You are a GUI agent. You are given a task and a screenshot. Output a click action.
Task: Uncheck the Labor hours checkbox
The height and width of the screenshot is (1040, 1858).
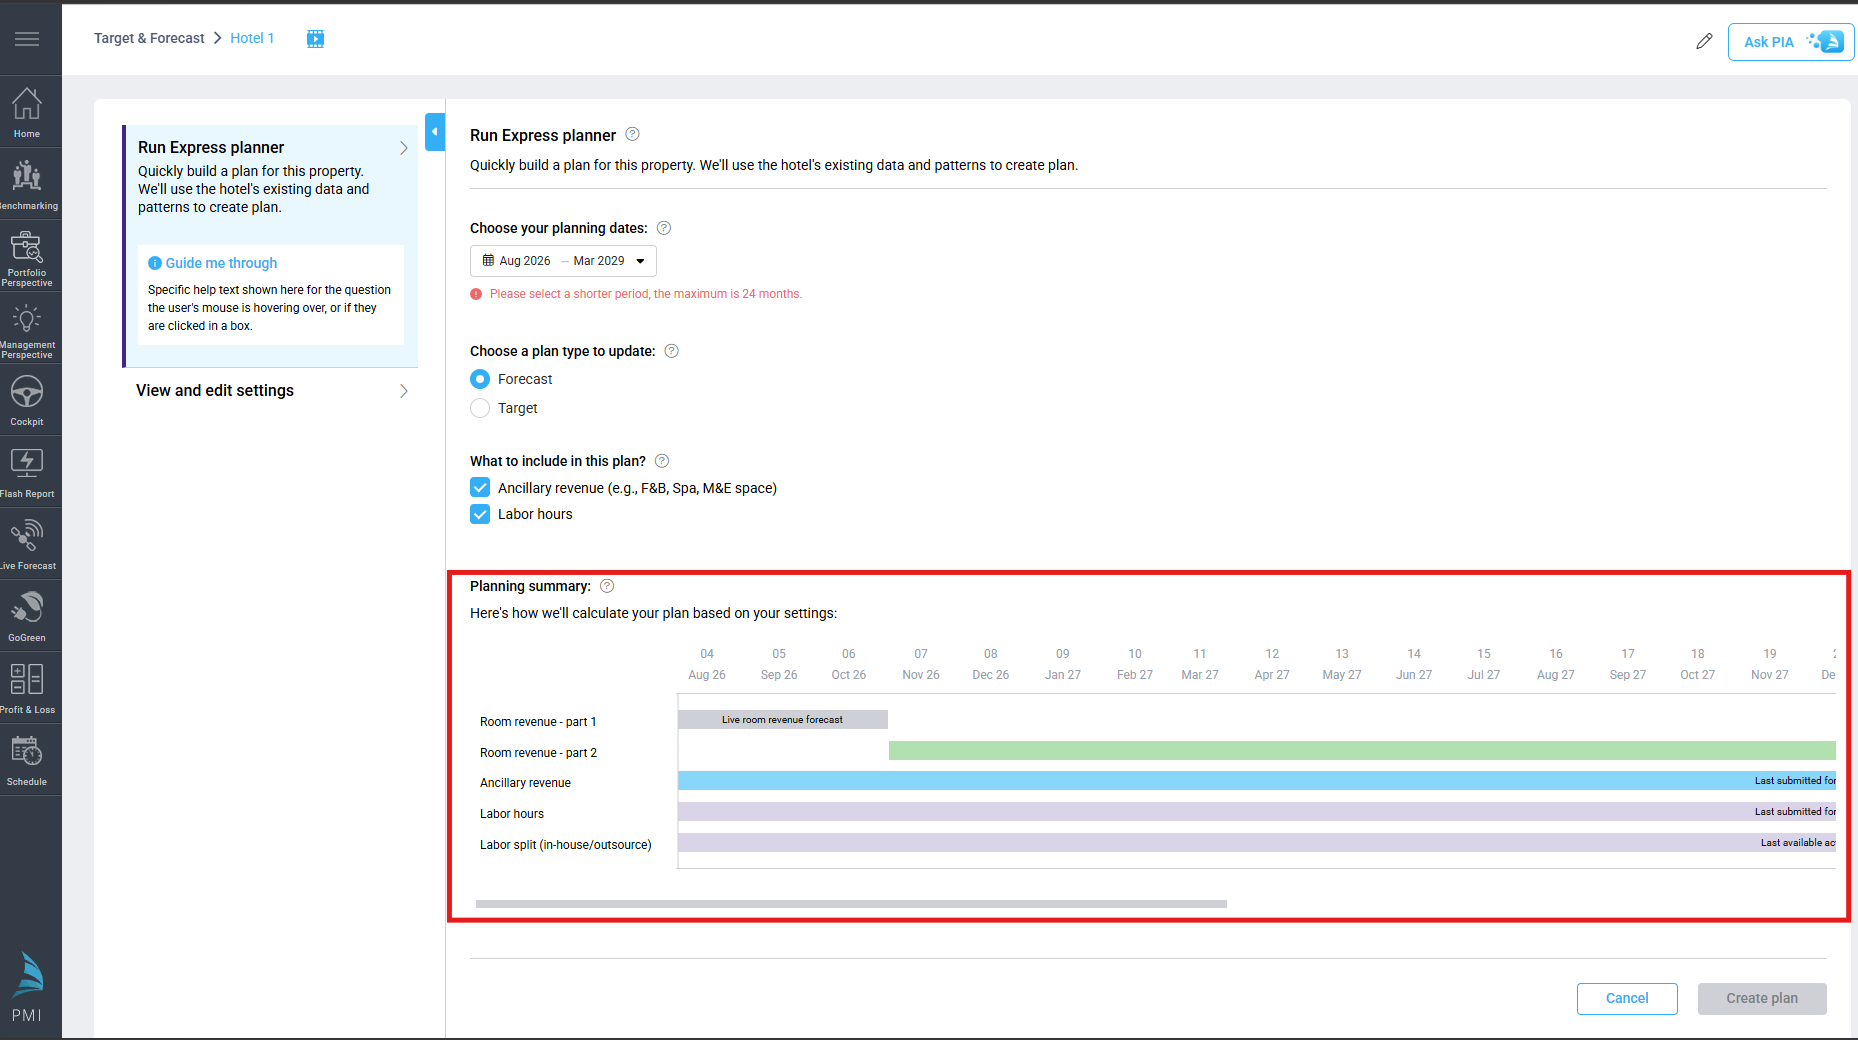480,514
